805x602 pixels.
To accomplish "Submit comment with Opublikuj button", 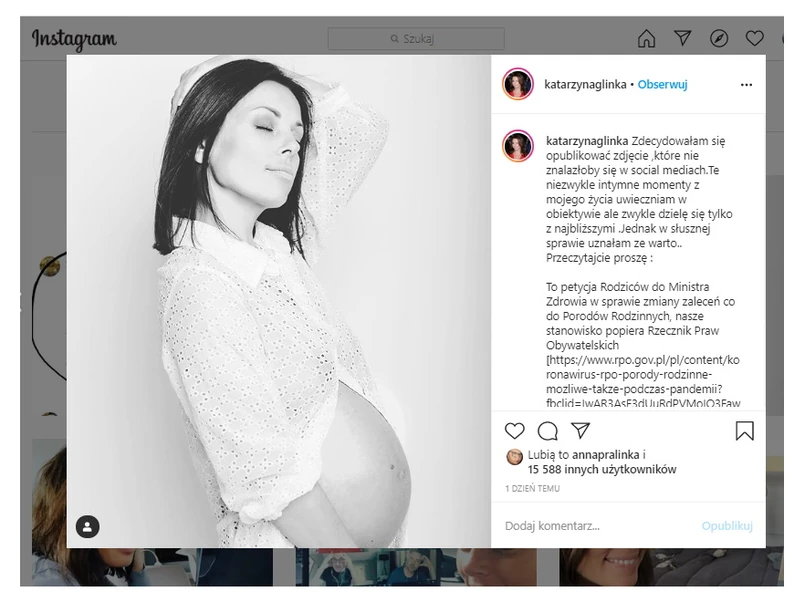I will coord(727,526).
